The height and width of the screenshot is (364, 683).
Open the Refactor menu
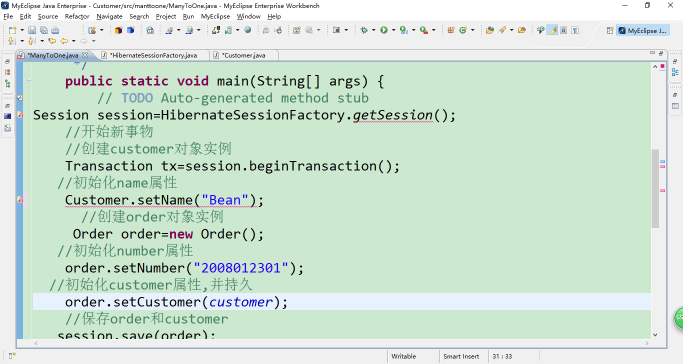click(x=77, y=17)
